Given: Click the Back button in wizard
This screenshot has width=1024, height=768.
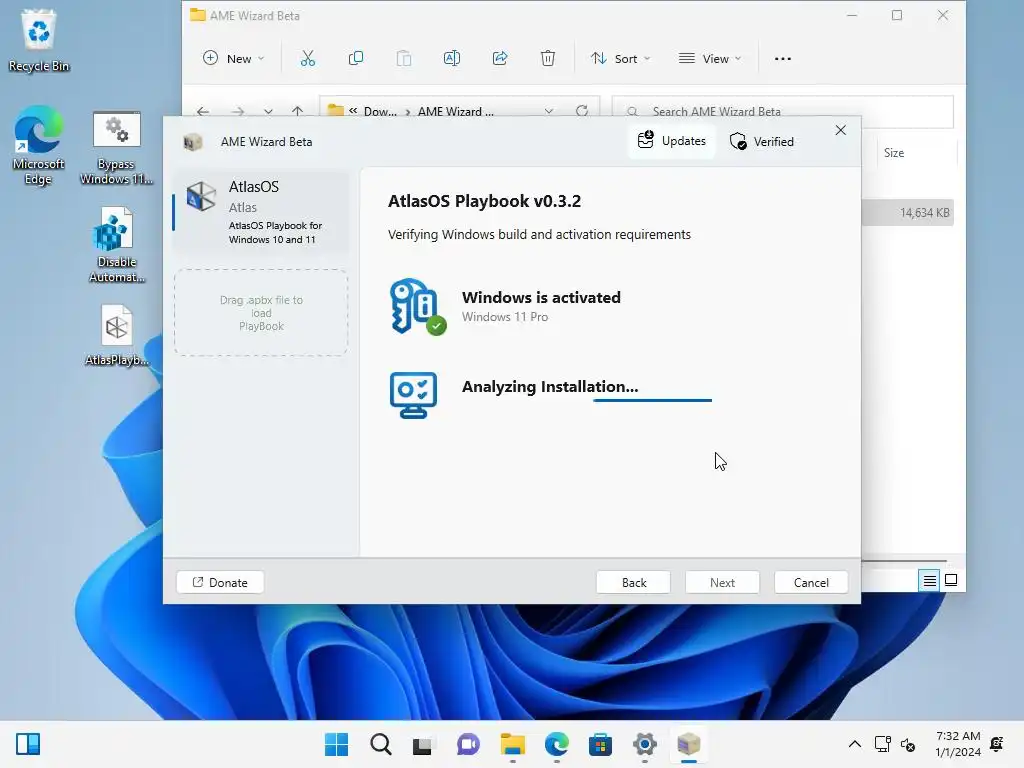Looking at the screenshot, I should (x=633, y=583).
